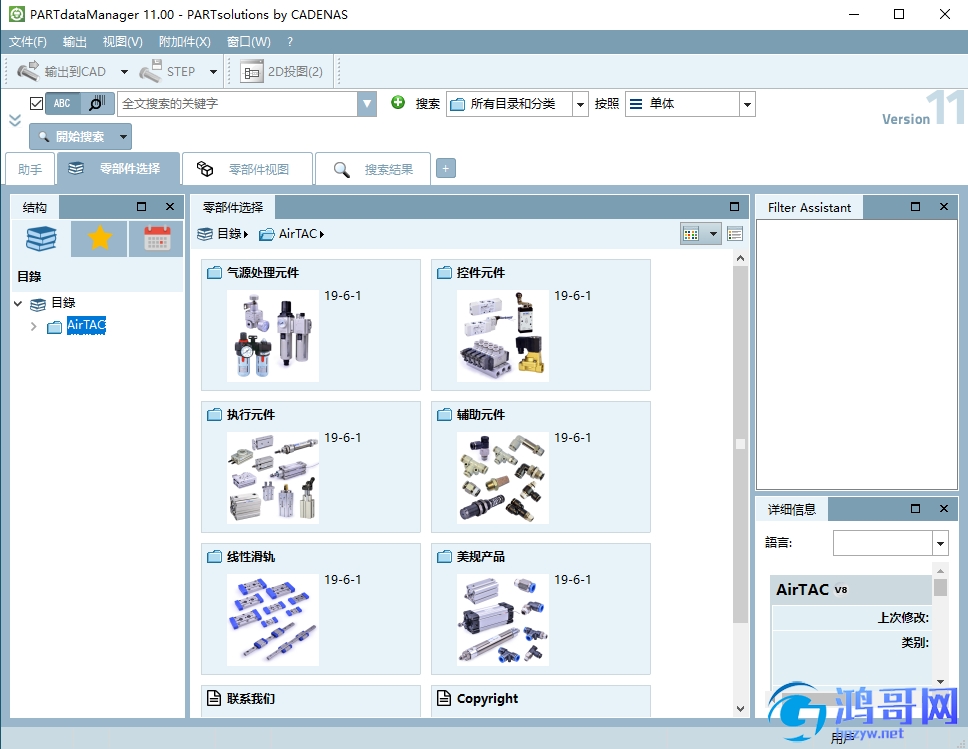Select AirTAC in the catalog tree
The width and height of the screenshot is (968, 749).
click(x=86, y=325)
